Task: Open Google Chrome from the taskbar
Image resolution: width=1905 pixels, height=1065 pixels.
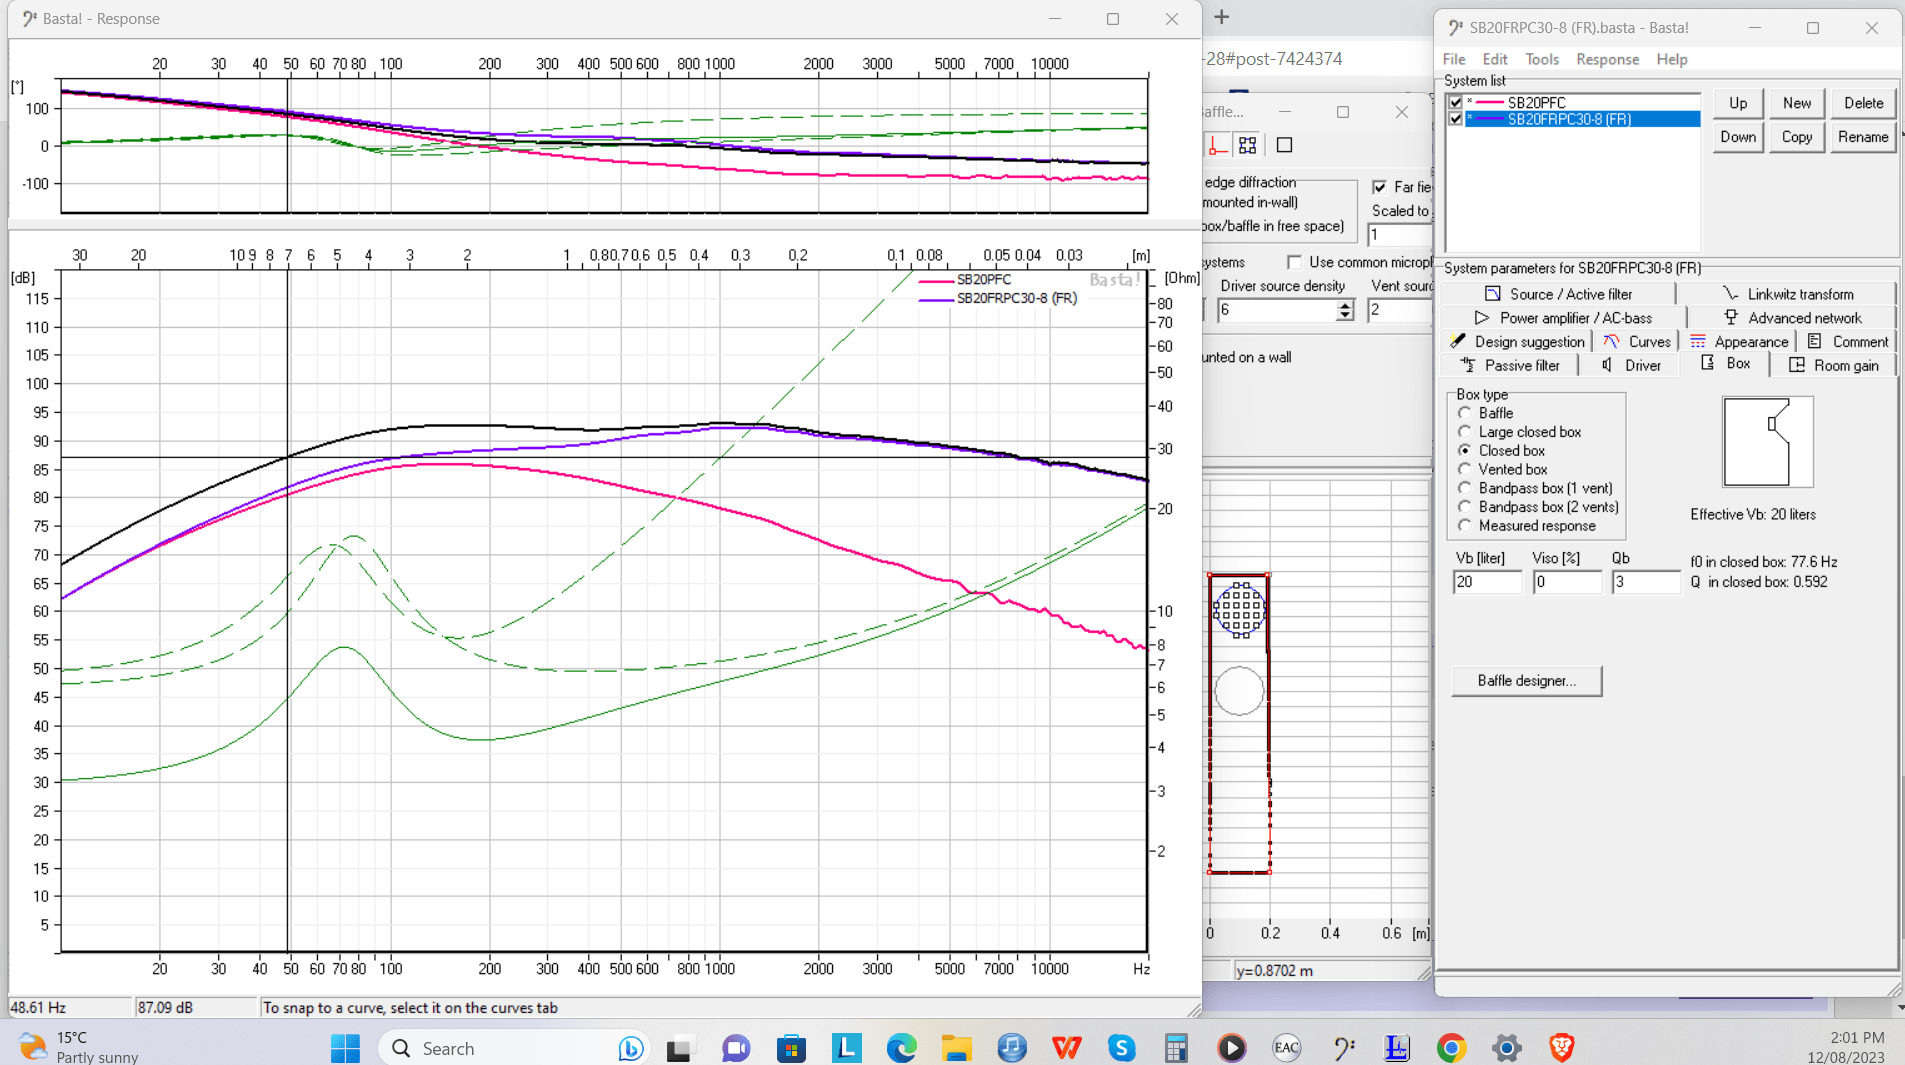Action: [x=1451, y=1048]
